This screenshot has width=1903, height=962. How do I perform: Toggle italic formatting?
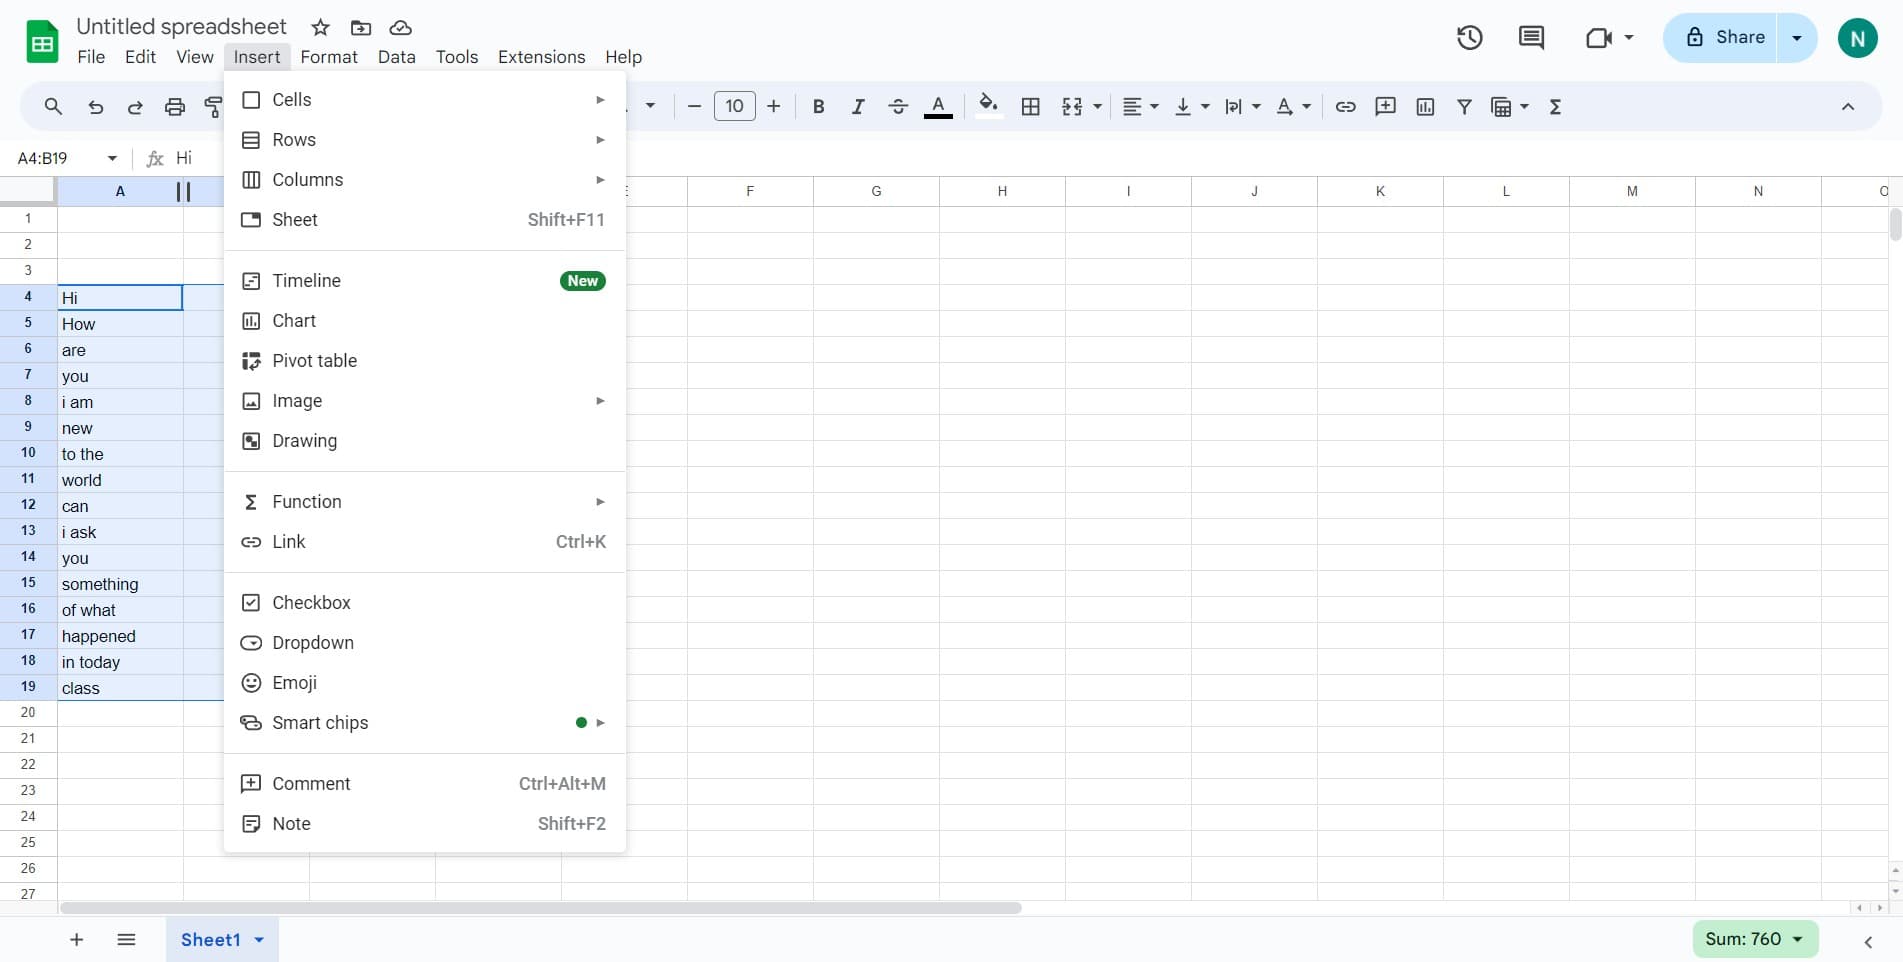pos(857,107)
